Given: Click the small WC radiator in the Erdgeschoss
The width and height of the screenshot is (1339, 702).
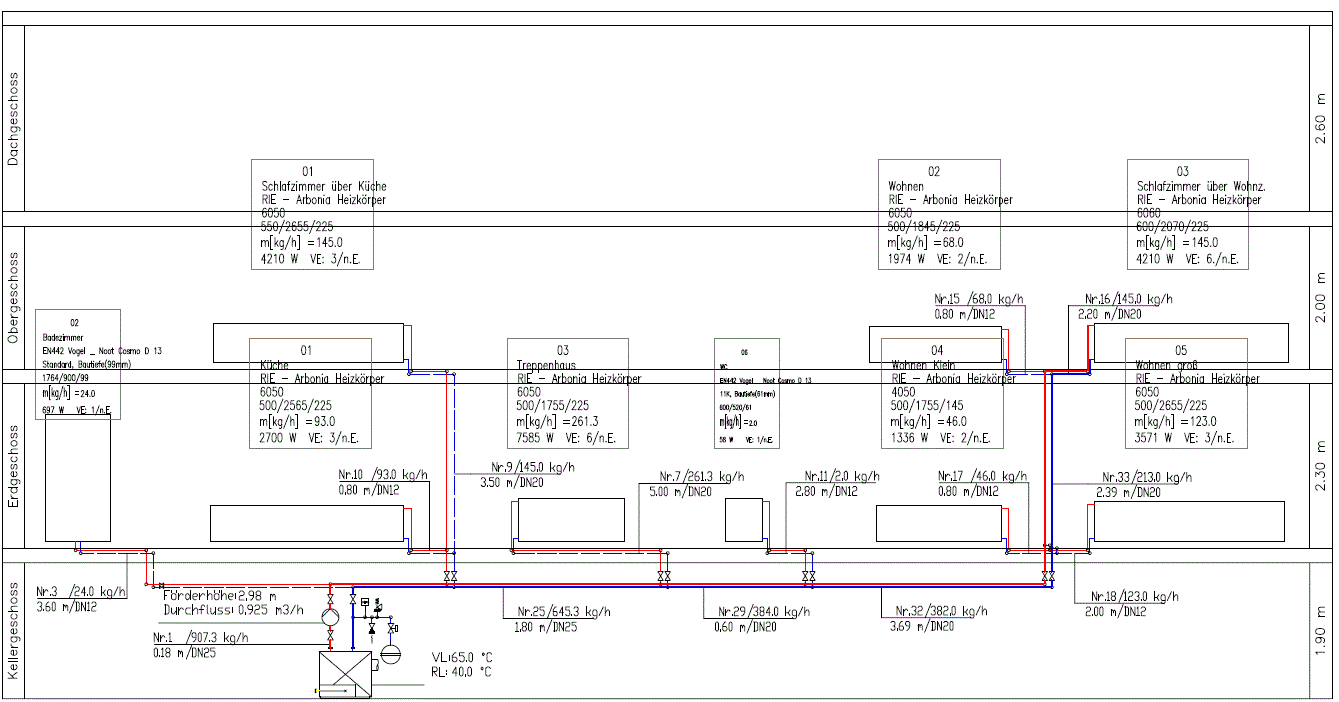Looking at the screenshot, I should click(743, 520).
